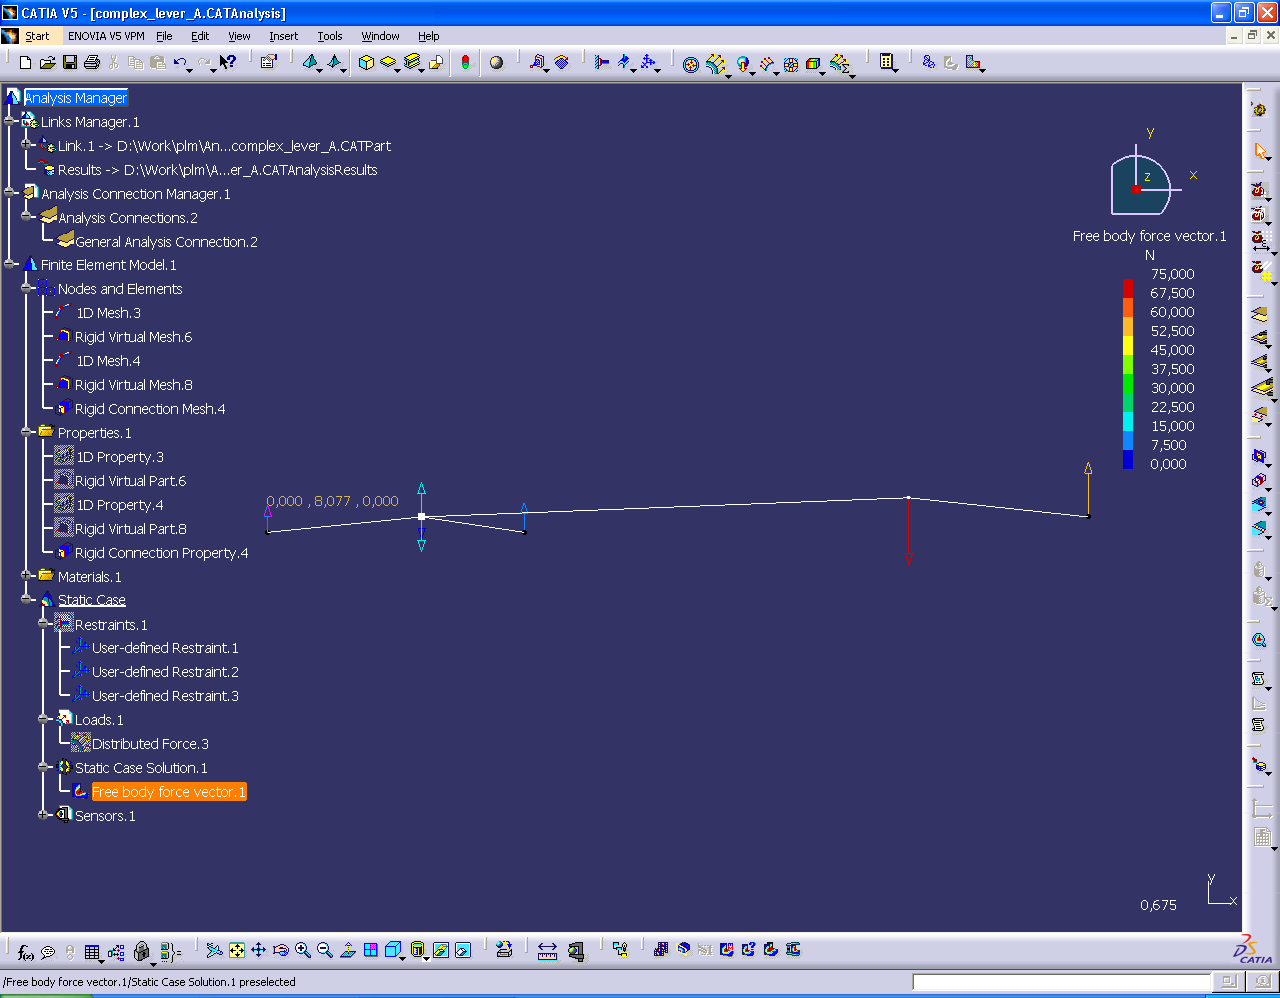Collapse the Finite Element Model.1 node
The image size is (1280, 998).
9,265
